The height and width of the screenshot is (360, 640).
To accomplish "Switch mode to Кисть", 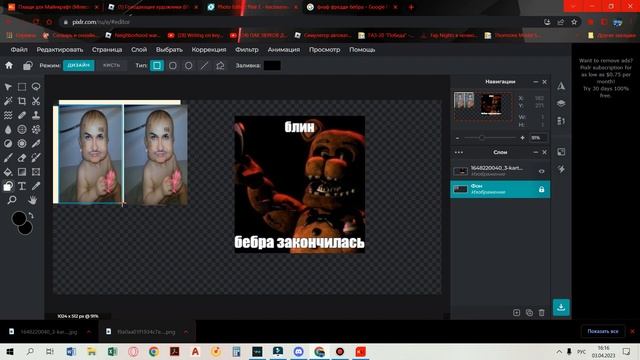I will (x=111, y=65).
